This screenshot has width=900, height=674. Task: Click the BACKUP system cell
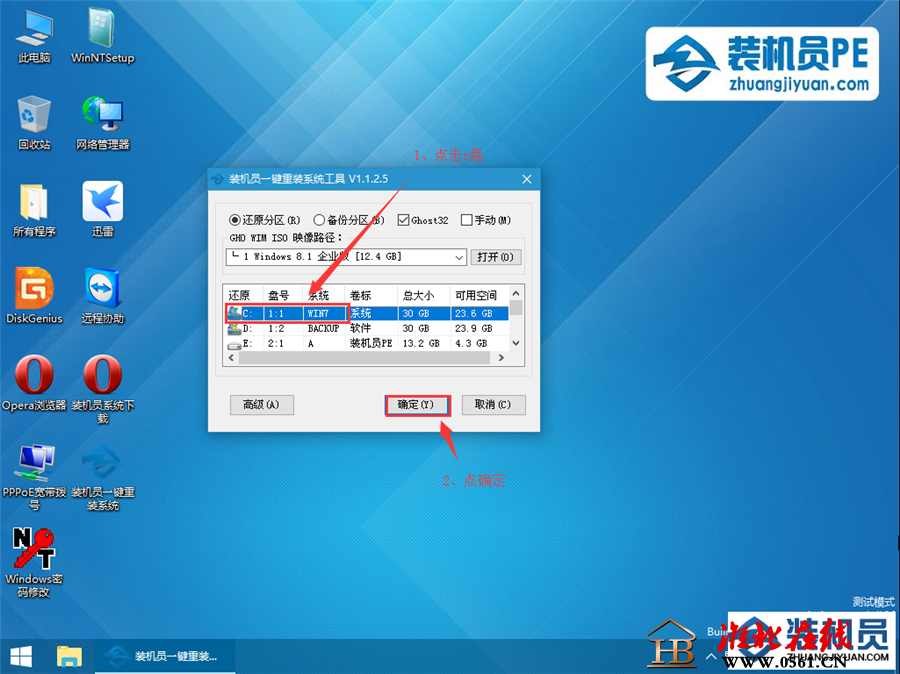coord(323,328)
